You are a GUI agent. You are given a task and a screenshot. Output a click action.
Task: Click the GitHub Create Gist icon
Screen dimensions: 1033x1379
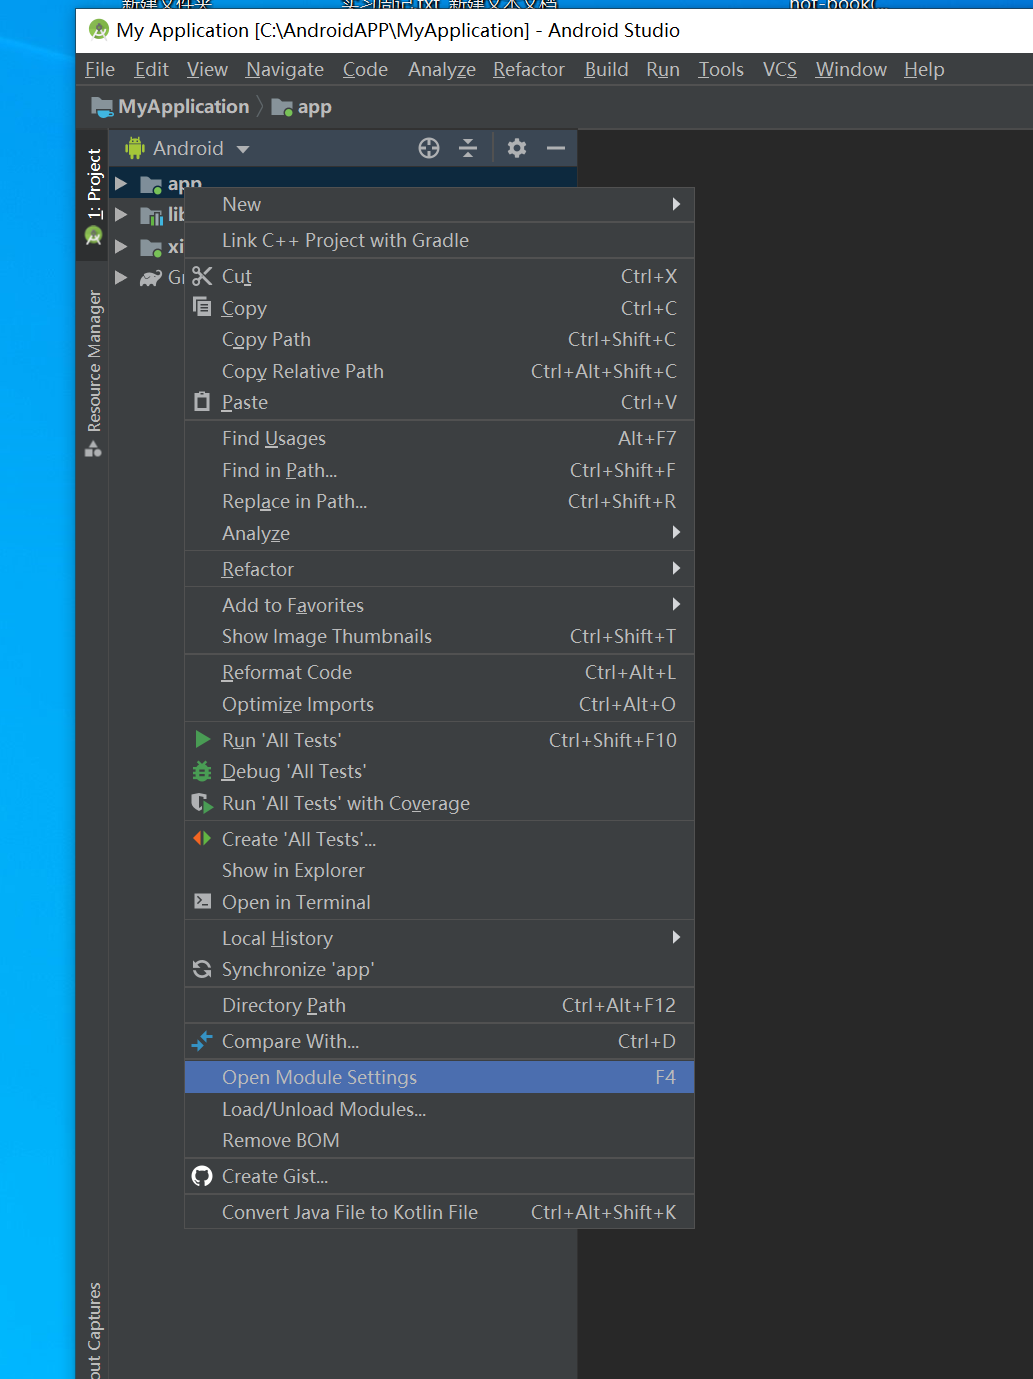(202, 1176)
